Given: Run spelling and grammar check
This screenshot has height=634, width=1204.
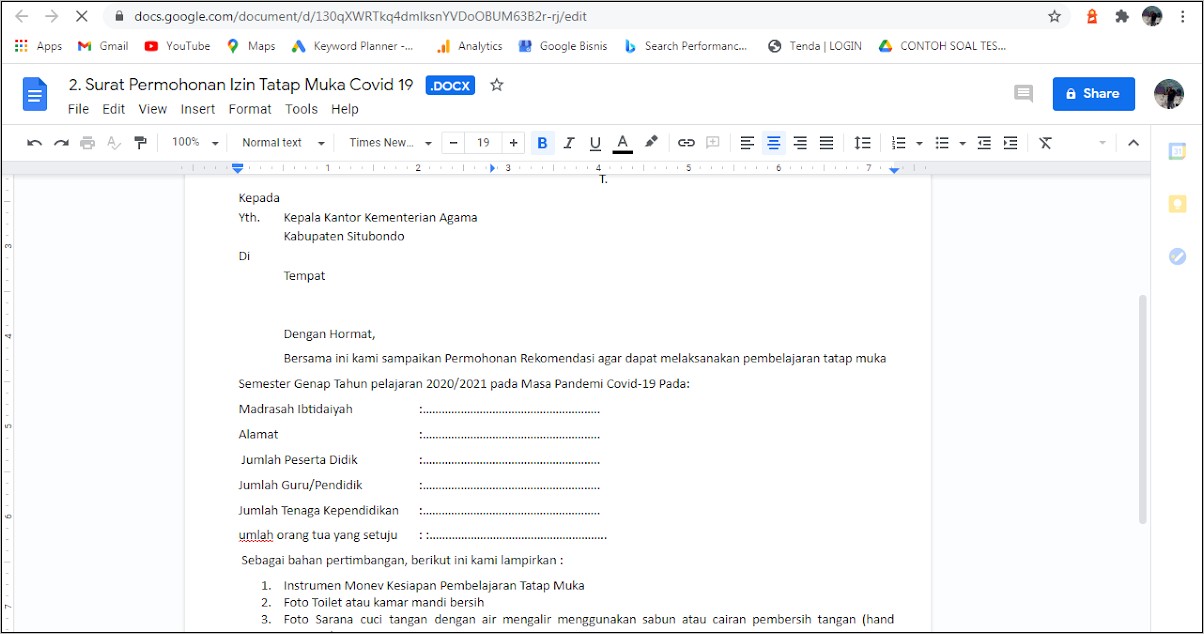Looking at the screenshot, I should 113,143.
